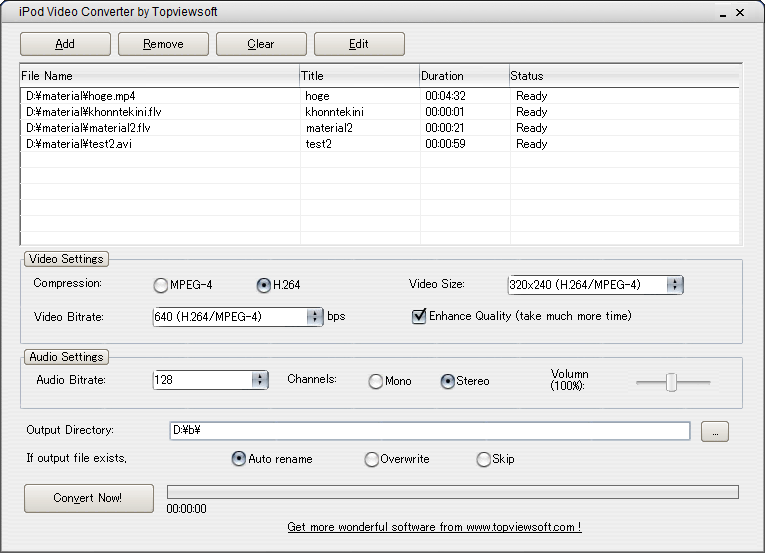The height and width of the screenshot is (553, 765).
Task: Click the title cell 'material2'
Action: [x=329, y=128]
